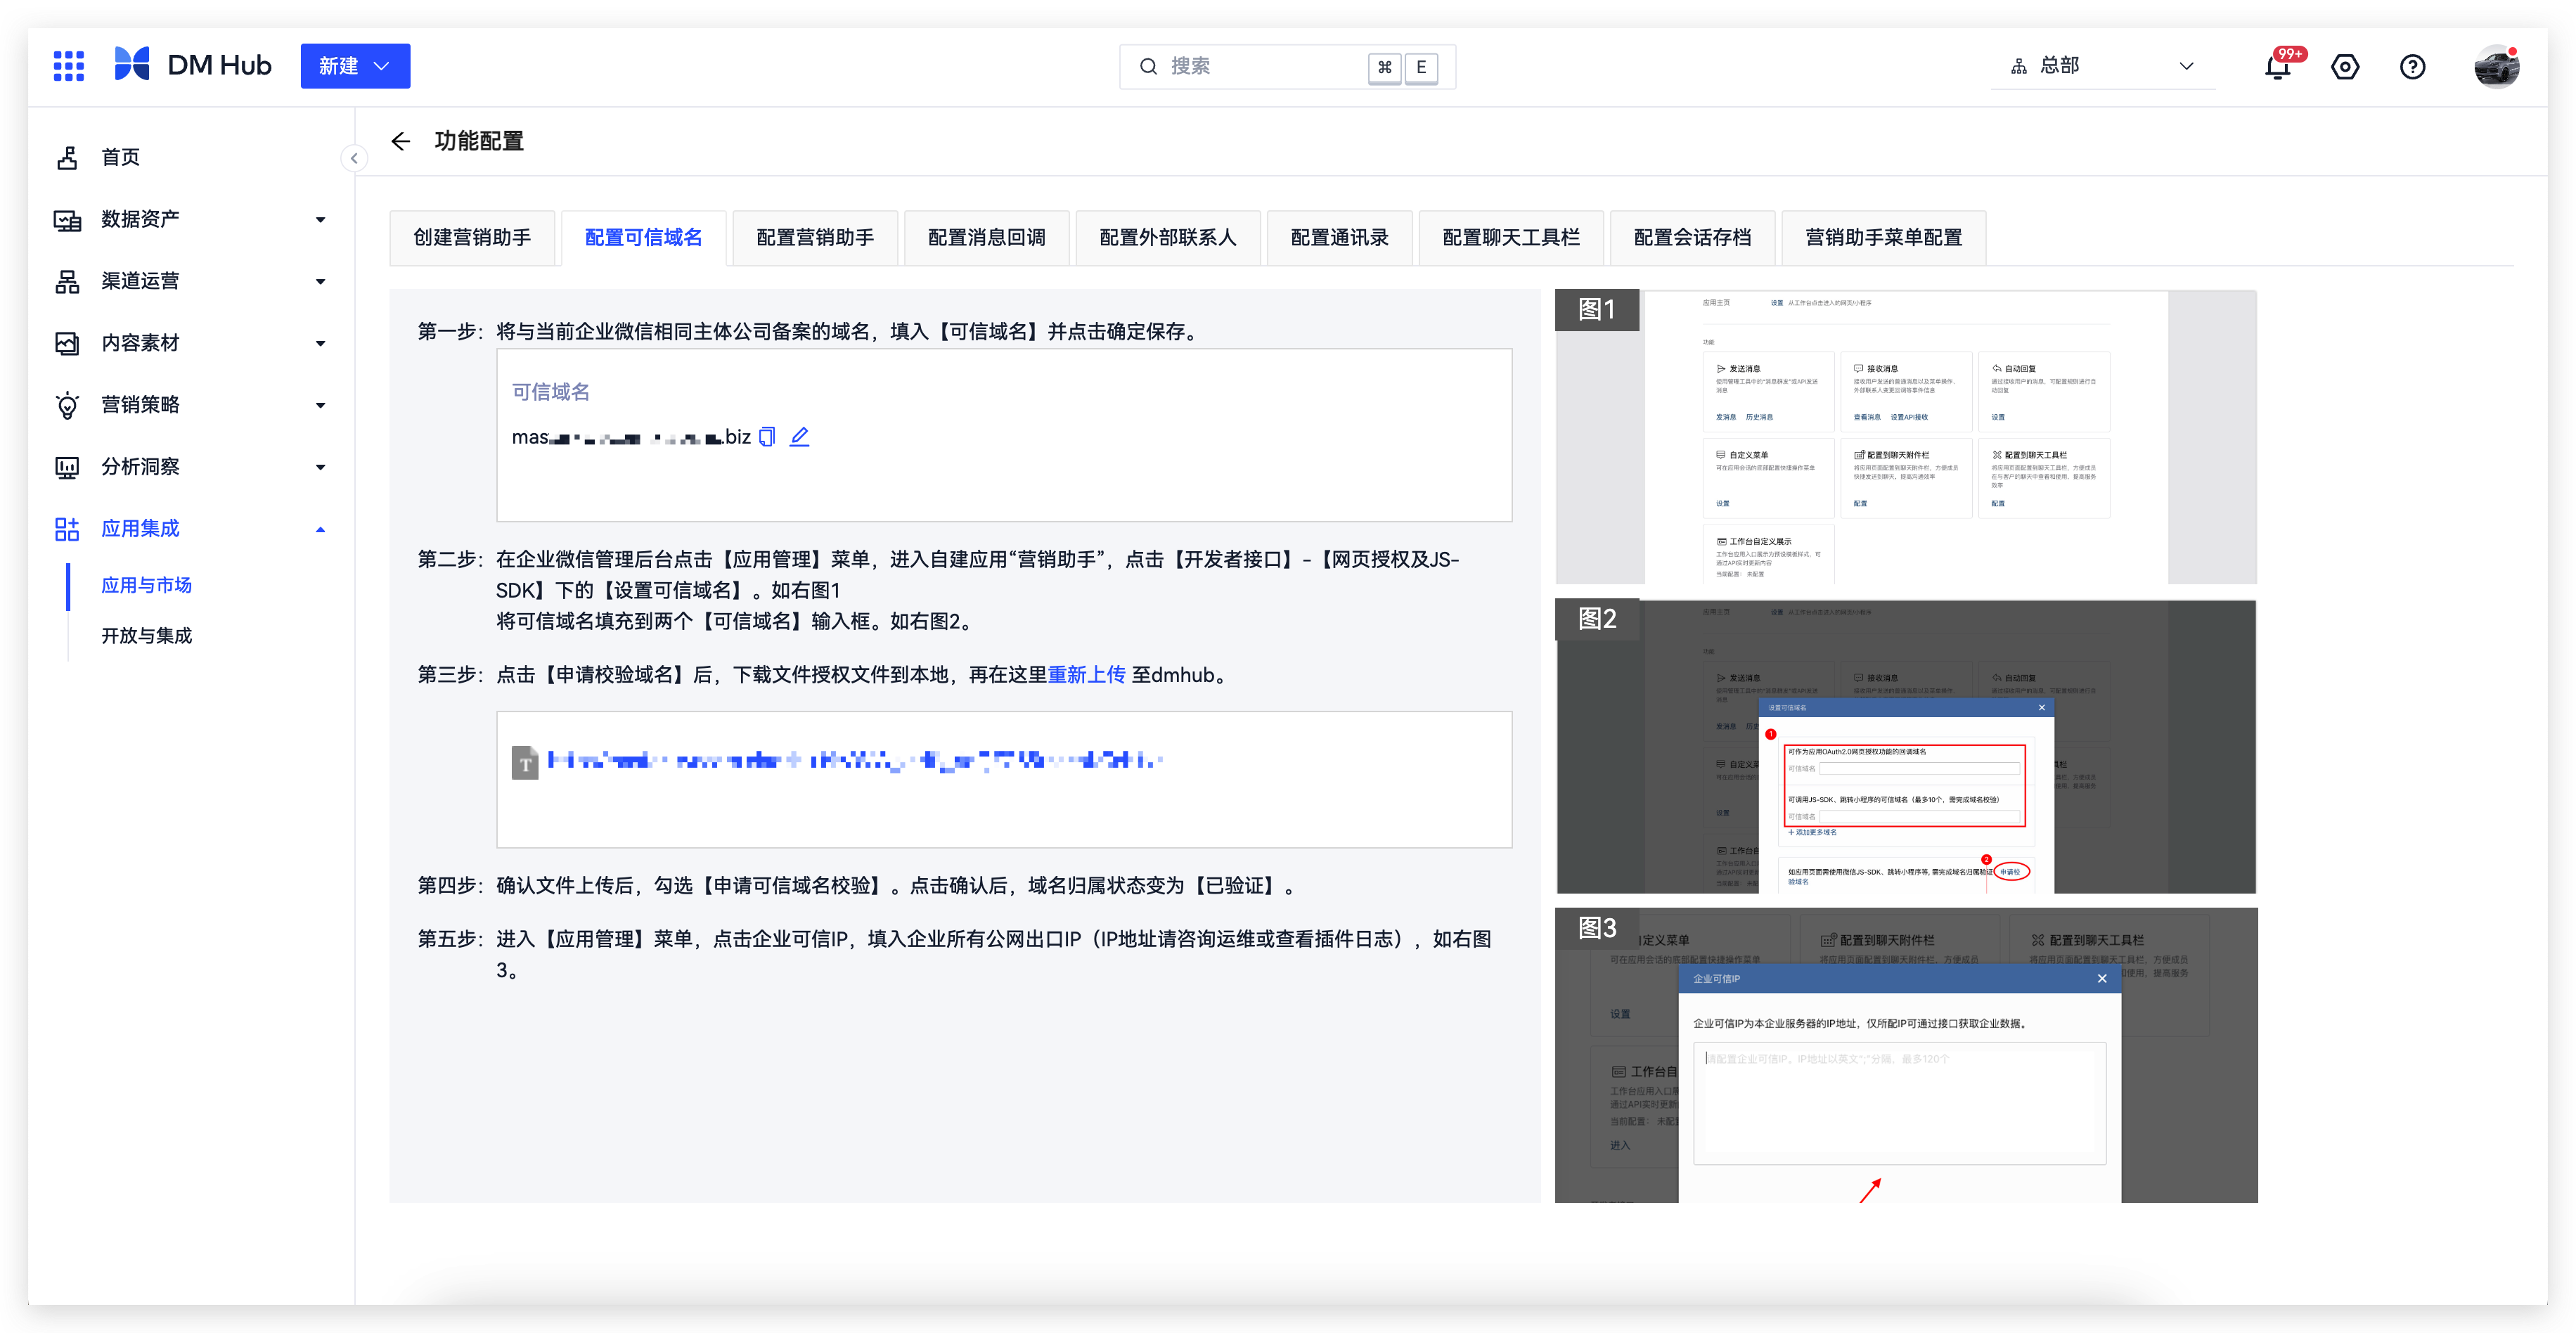Open the app grid launcher icon

tap(68, 66)
